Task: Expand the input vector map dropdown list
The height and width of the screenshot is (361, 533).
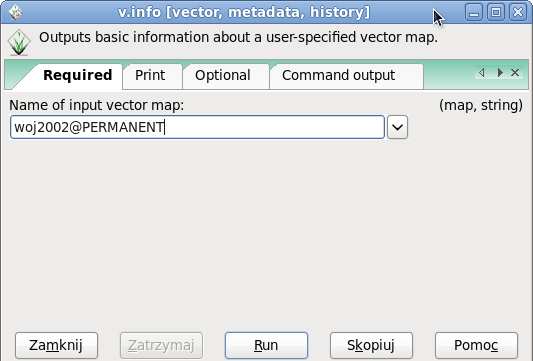Action: [397, 127]
